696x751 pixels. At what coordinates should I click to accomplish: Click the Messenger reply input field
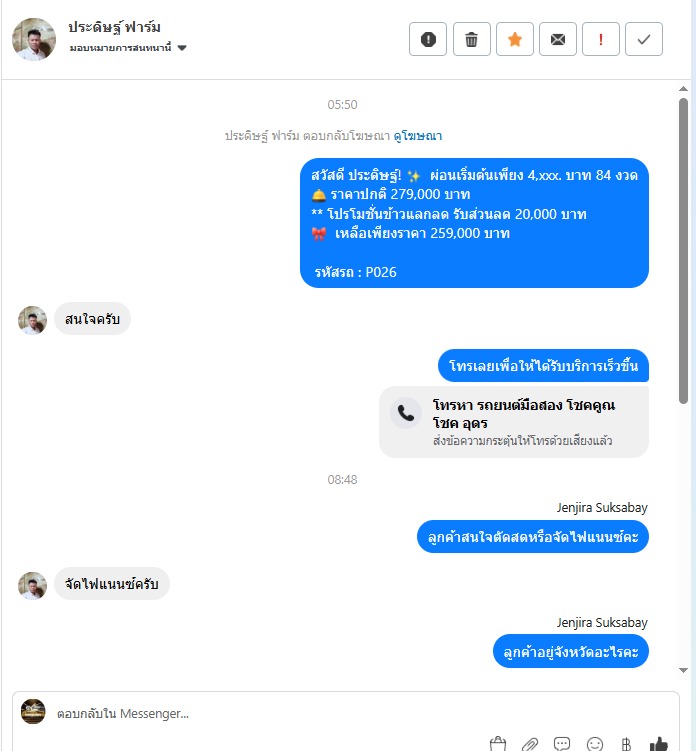(x=345, y=713)
